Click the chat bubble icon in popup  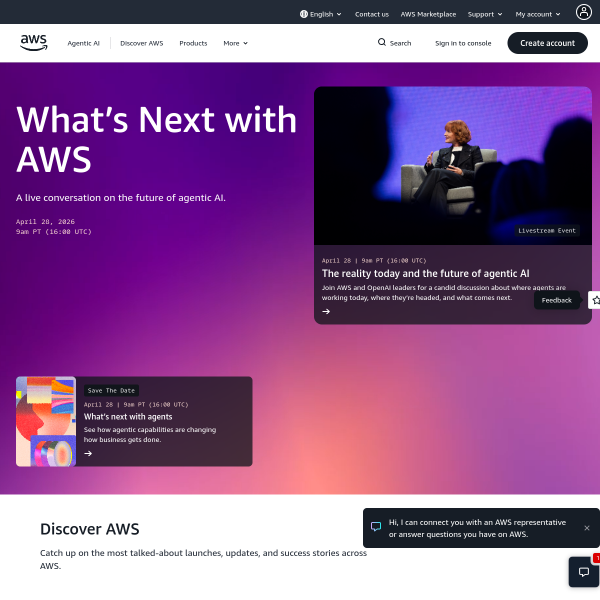click(x=376, y=527)
